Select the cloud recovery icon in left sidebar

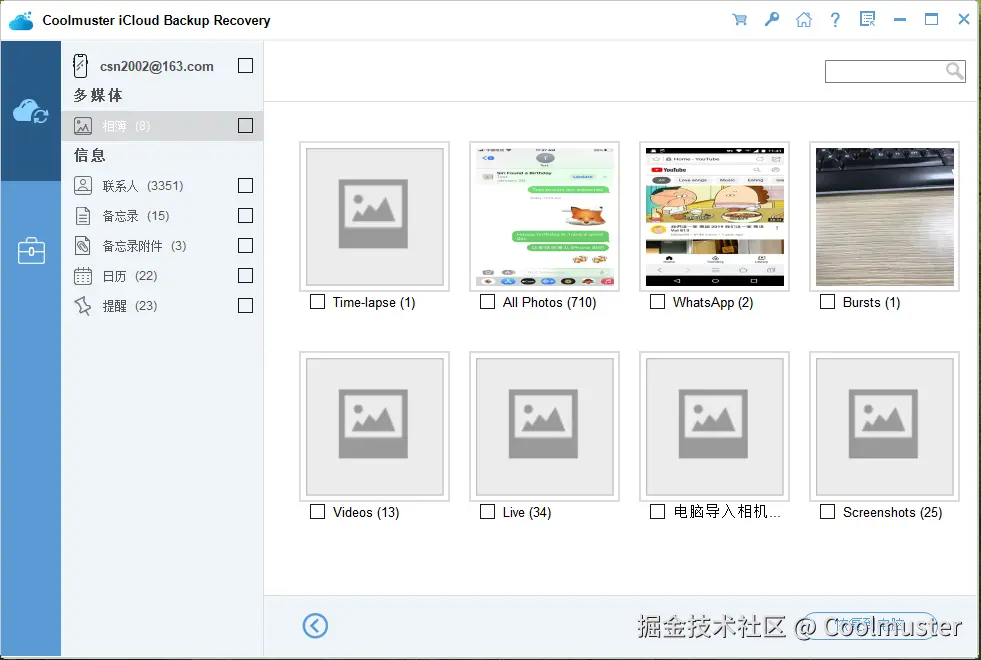coord(30,111)
